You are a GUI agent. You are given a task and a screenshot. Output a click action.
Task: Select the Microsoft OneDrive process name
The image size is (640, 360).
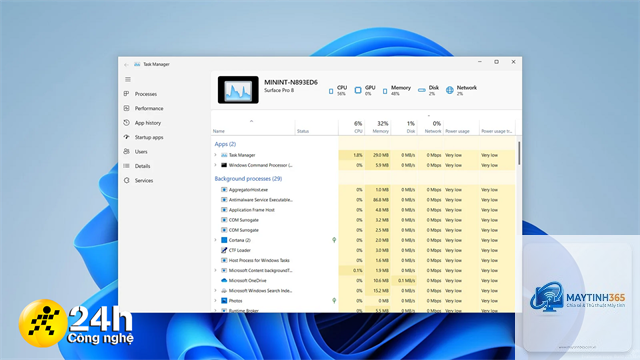pyautogui.click(x=247, y=280)
